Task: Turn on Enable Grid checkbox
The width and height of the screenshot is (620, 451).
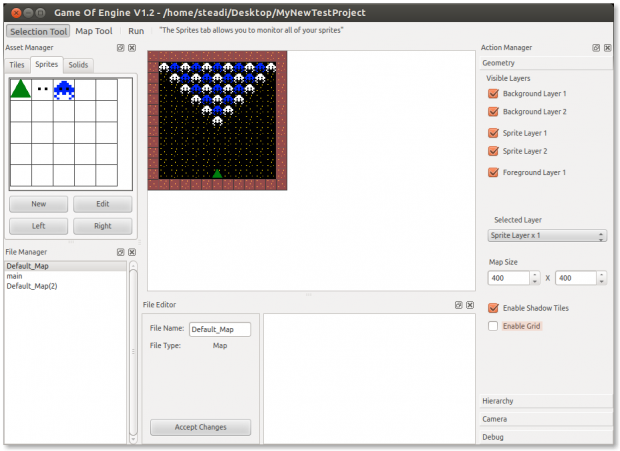Action: tap(493, 326)
